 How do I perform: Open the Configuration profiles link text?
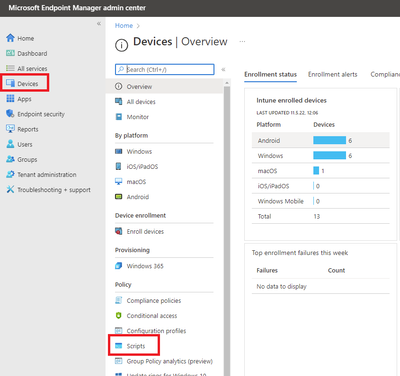pyautogui.click(x=156, y=331)
